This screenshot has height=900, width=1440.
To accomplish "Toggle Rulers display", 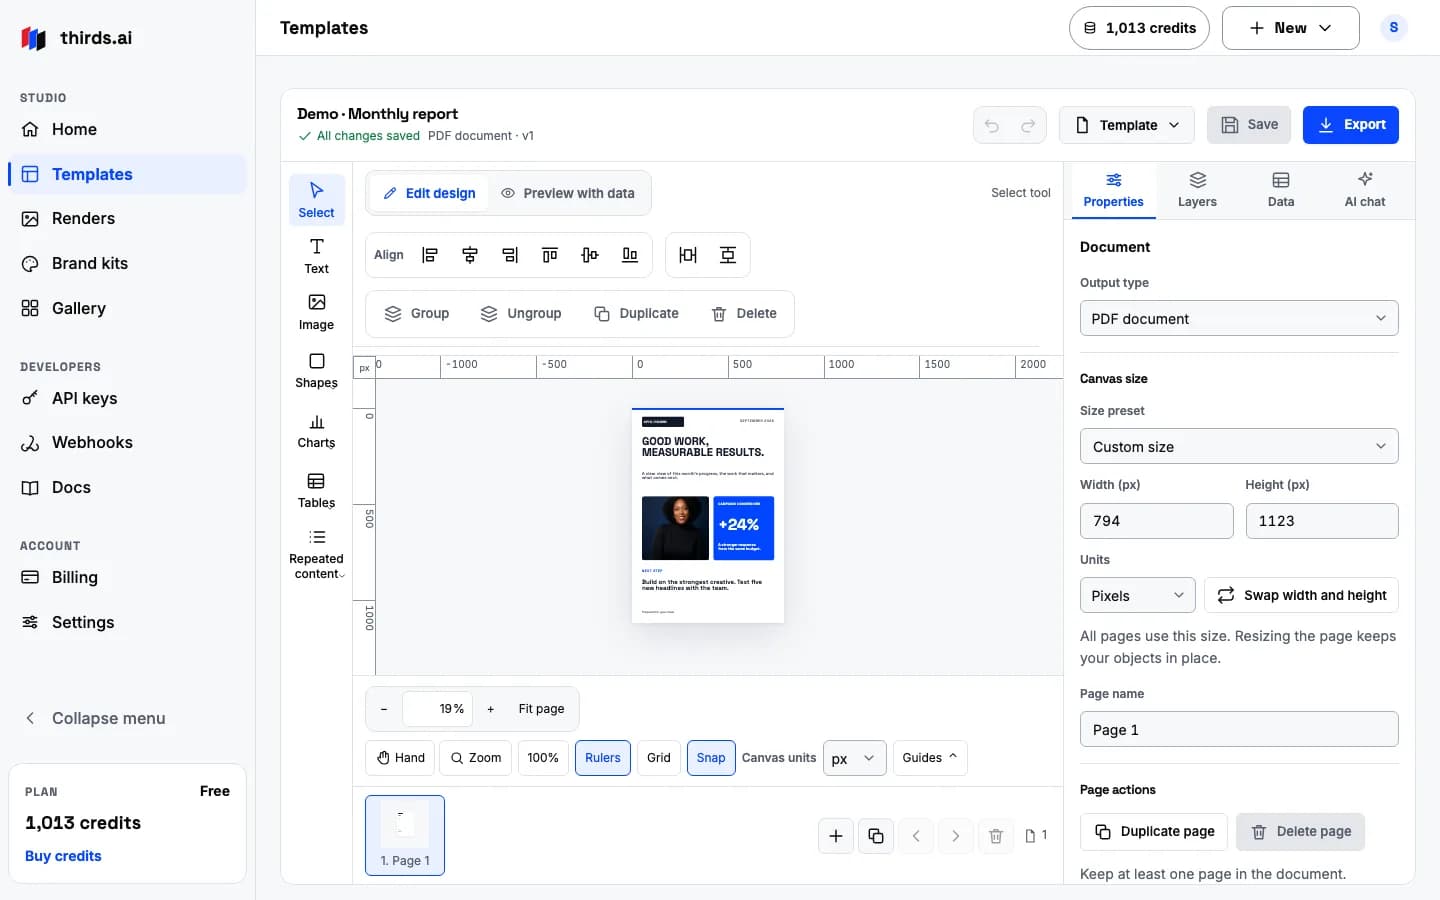I will click(x=603, y=758).
